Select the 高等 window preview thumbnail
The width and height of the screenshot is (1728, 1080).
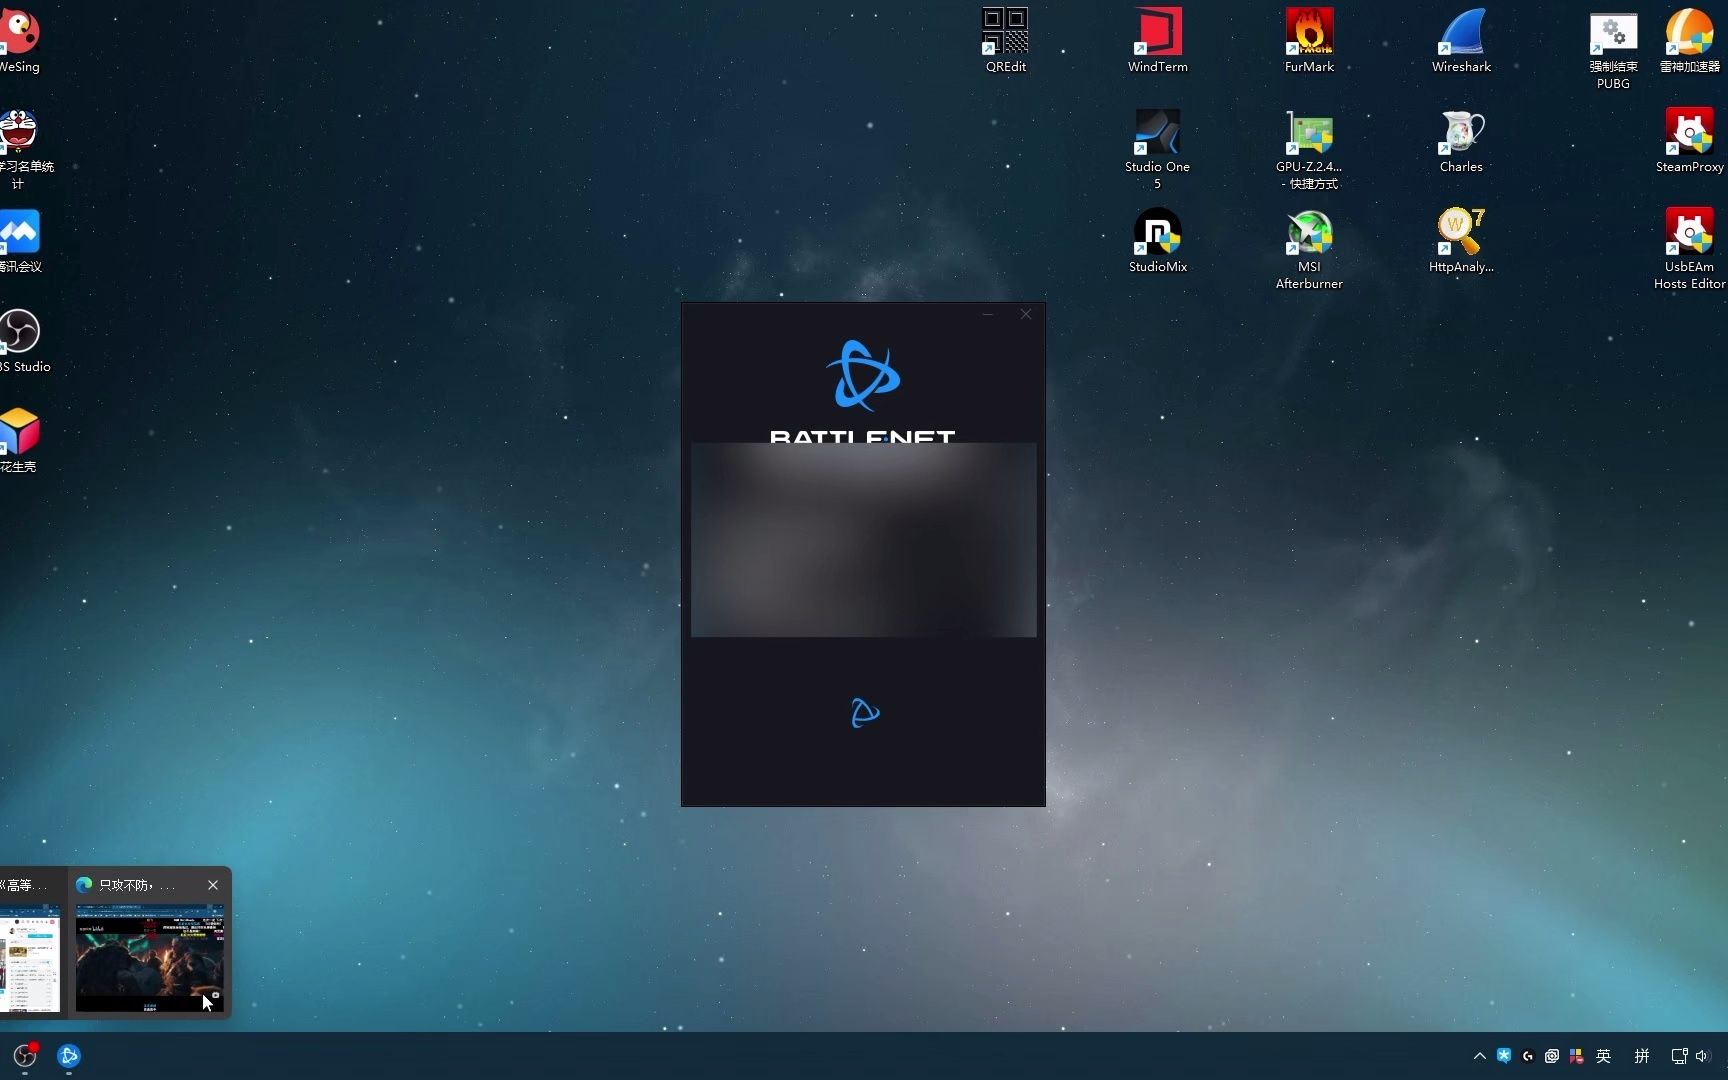click(x=30, y=959)
